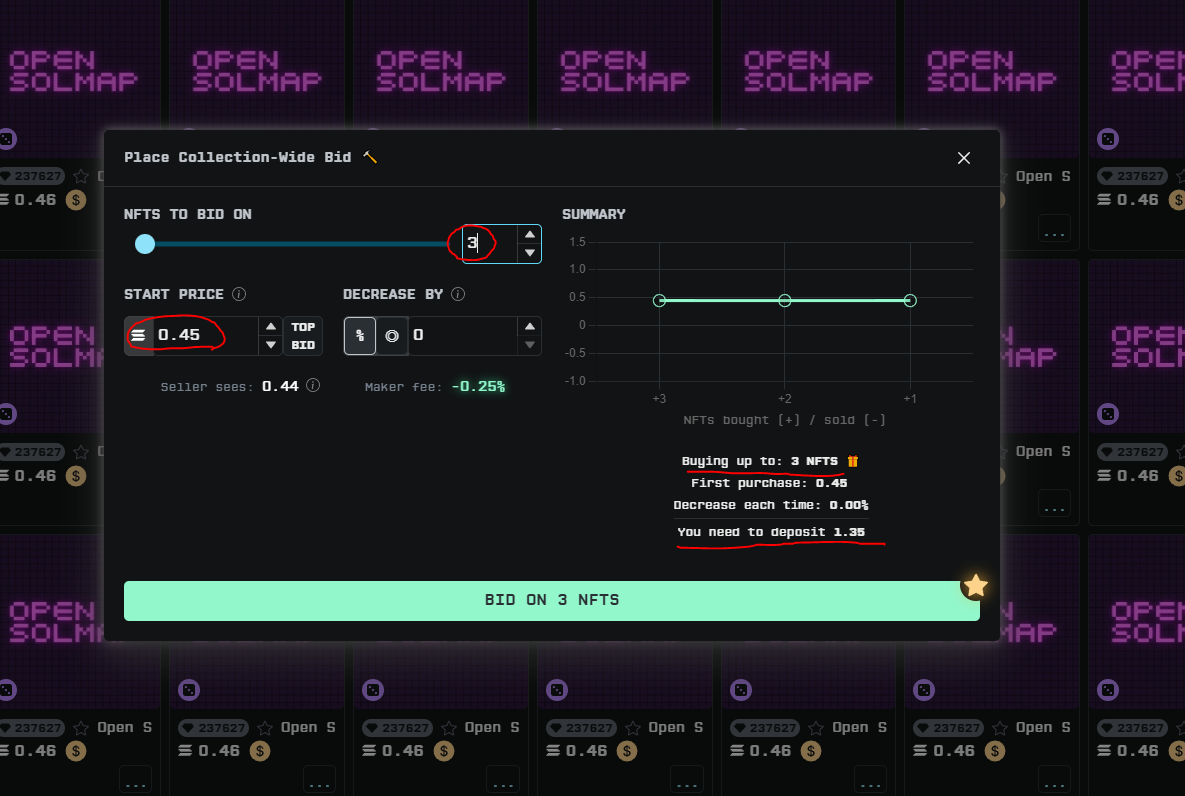Click the 'DECREASE BY' label text
The height and width of the screenshot is (796, 1185).
pos(393,294)
